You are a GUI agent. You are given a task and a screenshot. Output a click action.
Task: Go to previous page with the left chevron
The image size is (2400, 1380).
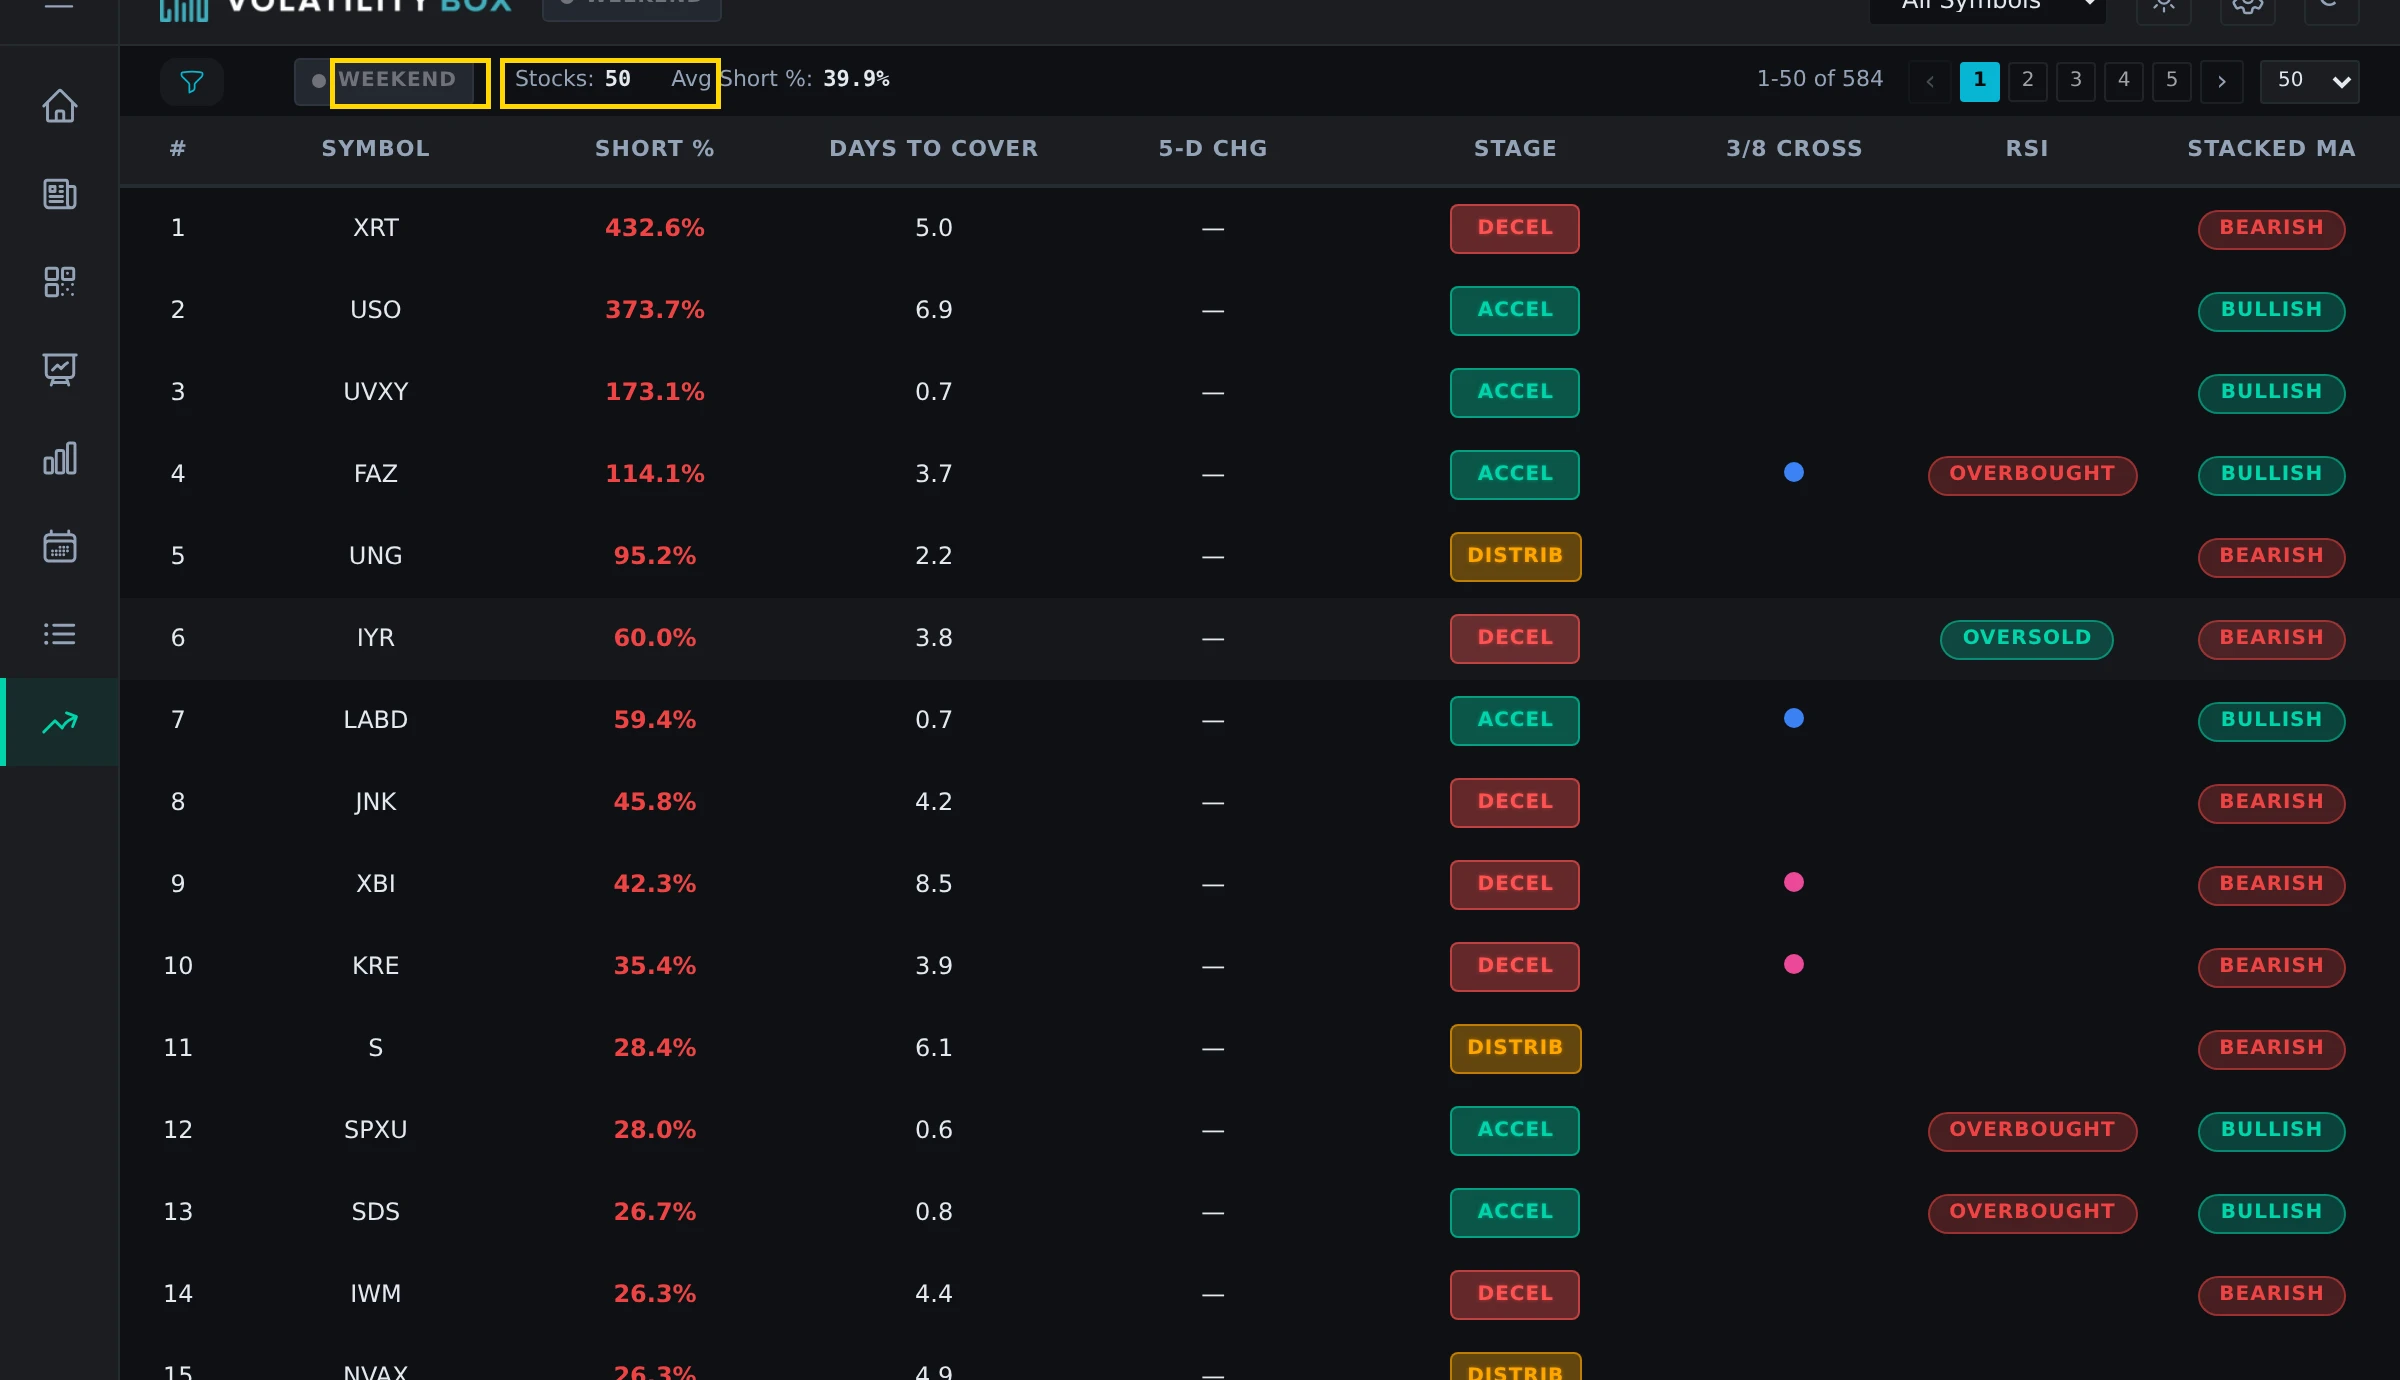tap(1930, 81)
